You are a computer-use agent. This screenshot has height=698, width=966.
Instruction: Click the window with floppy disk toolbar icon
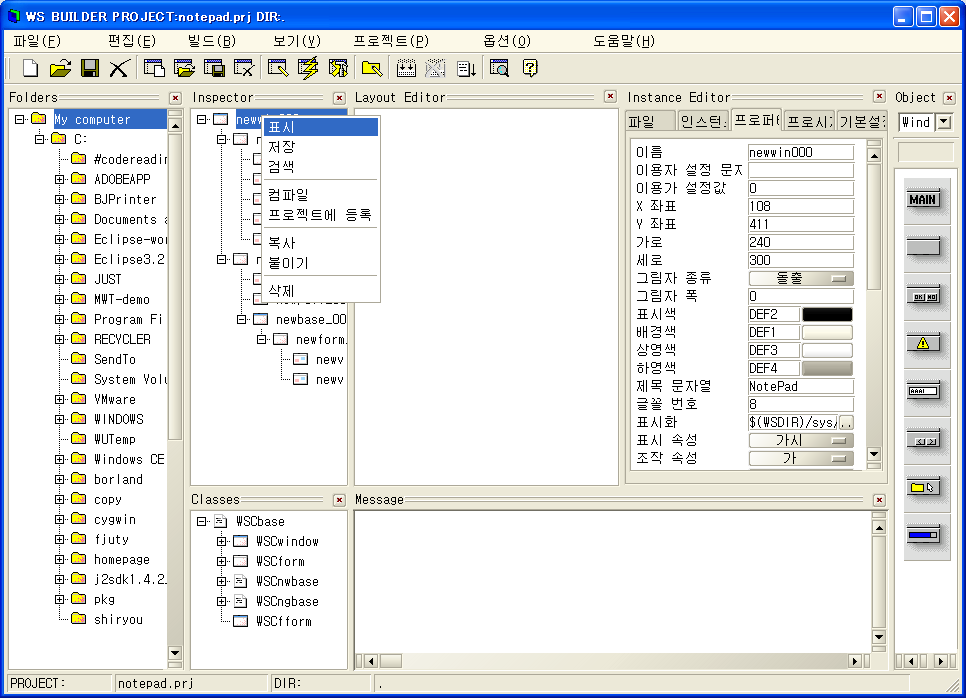tap(214, 68)
